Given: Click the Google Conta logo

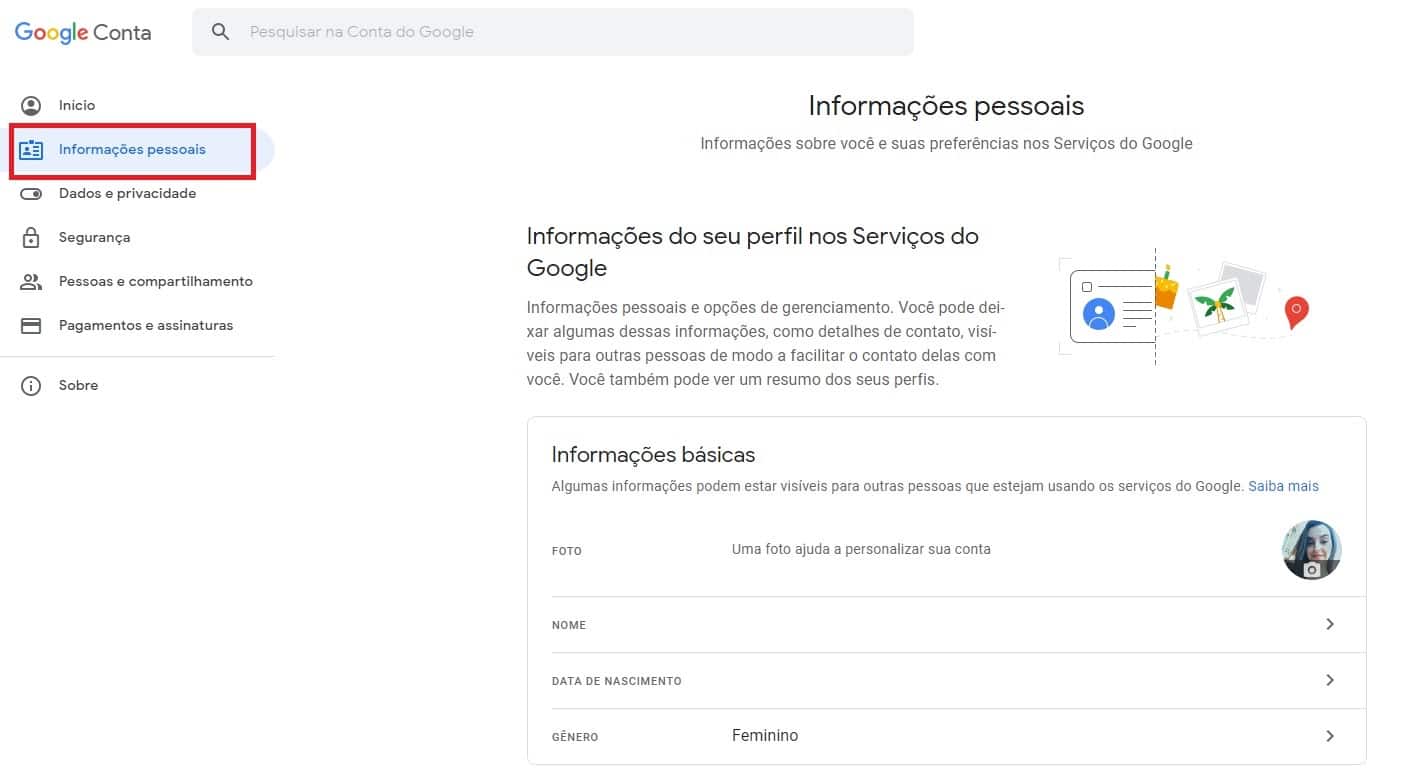Looking at the screenshot, I should click(x=82, y=32).
